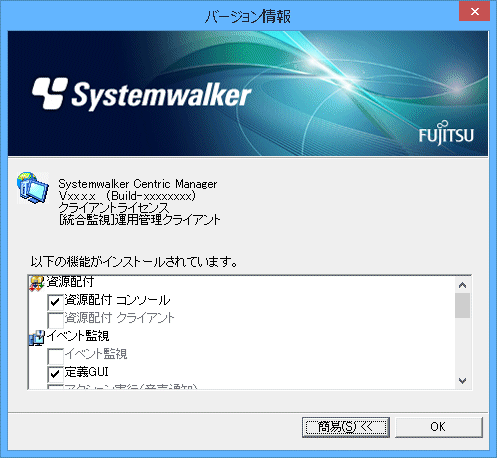
Task: Select the イベント監視 tree heading text
Action: click(x=78, y=336)
